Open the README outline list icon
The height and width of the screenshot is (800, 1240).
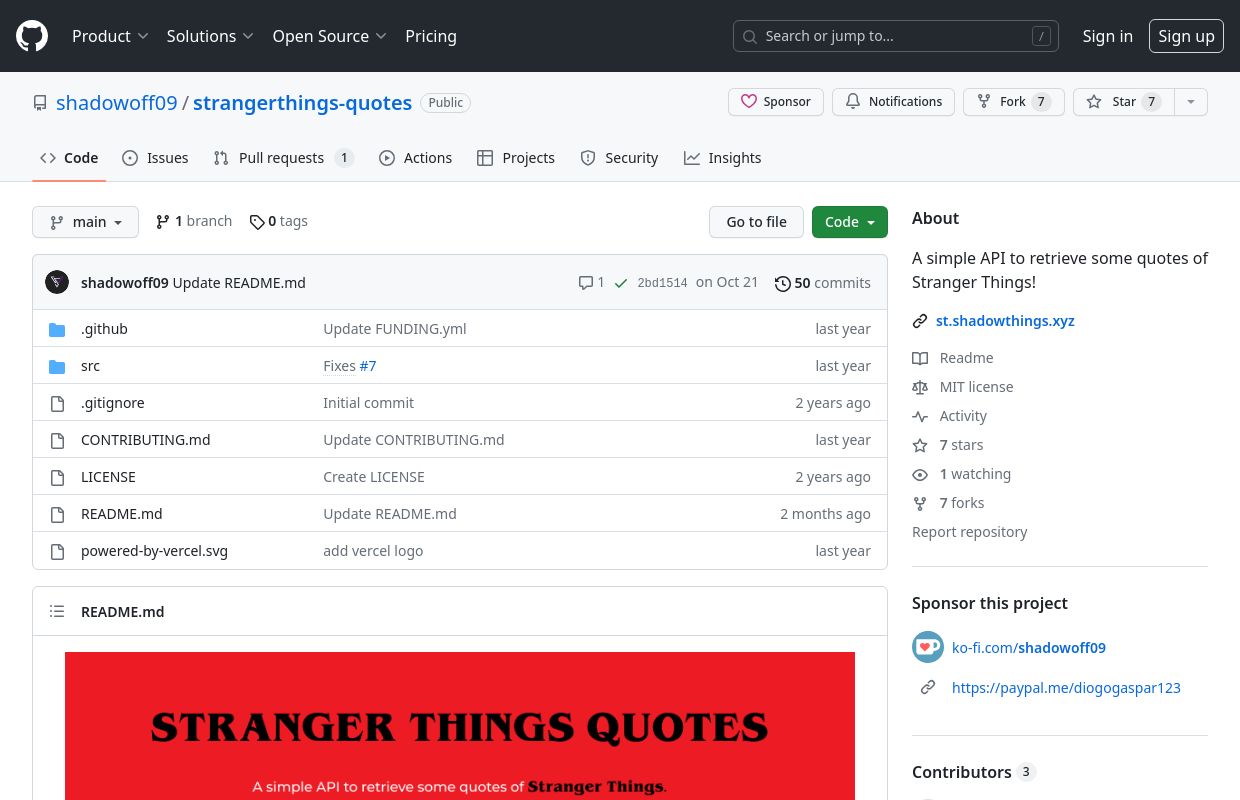57,612
